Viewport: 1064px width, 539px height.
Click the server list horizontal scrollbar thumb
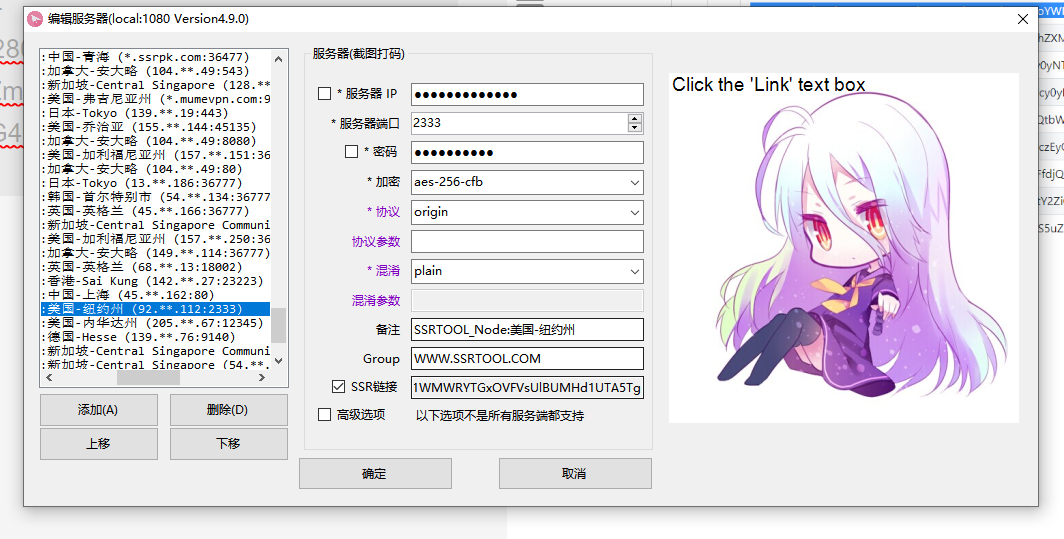[149, 377]
